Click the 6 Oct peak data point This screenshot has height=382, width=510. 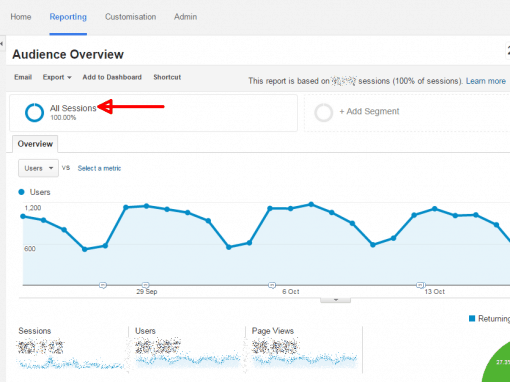pyautogui.click(x=291, y=209)
